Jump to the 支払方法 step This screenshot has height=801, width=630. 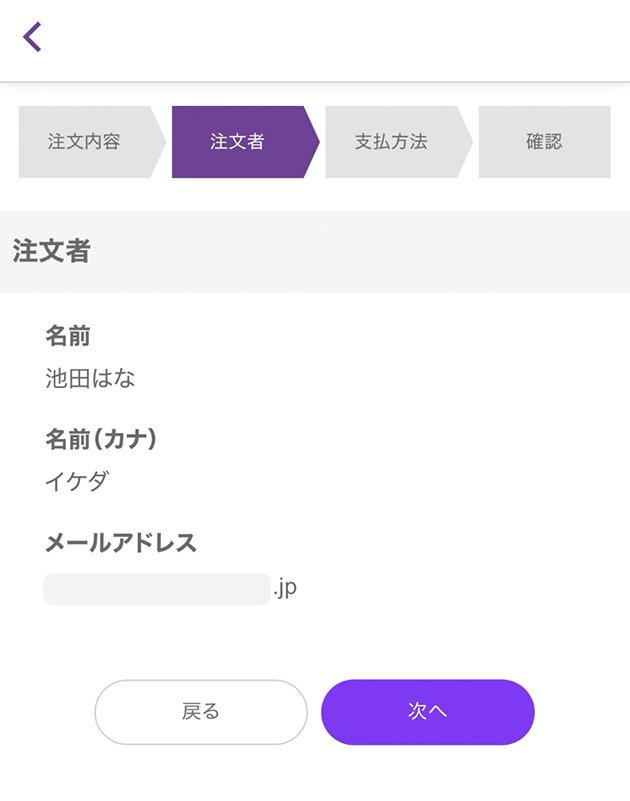(391, 142)
